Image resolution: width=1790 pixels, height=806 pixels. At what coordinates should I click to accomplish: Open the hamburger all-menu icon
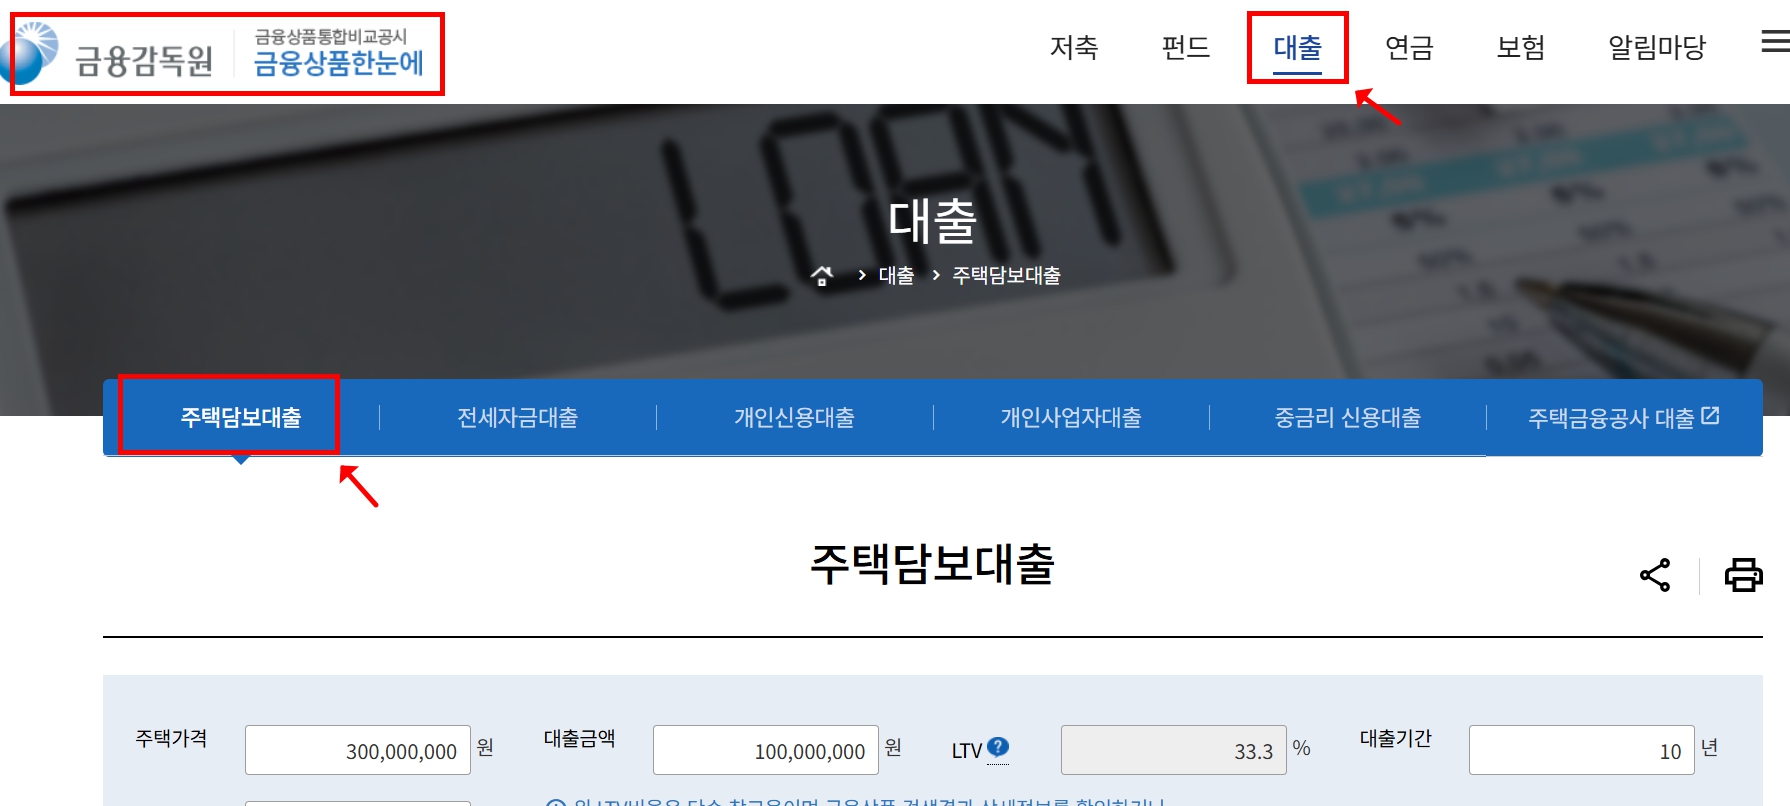pyautogui.click(x=1776, y=42)
